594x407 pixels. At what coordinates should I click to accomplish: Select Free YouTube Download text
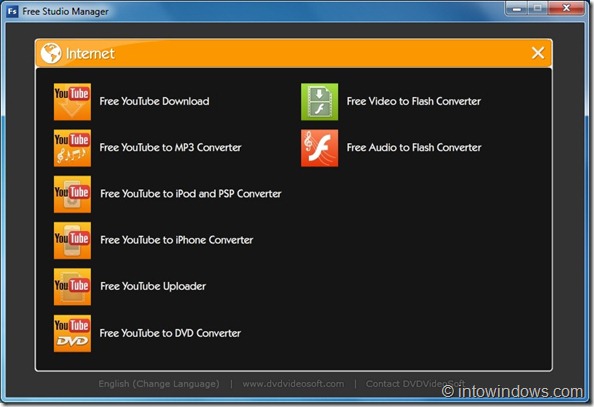pyautogui.click(x=154, y=101)
